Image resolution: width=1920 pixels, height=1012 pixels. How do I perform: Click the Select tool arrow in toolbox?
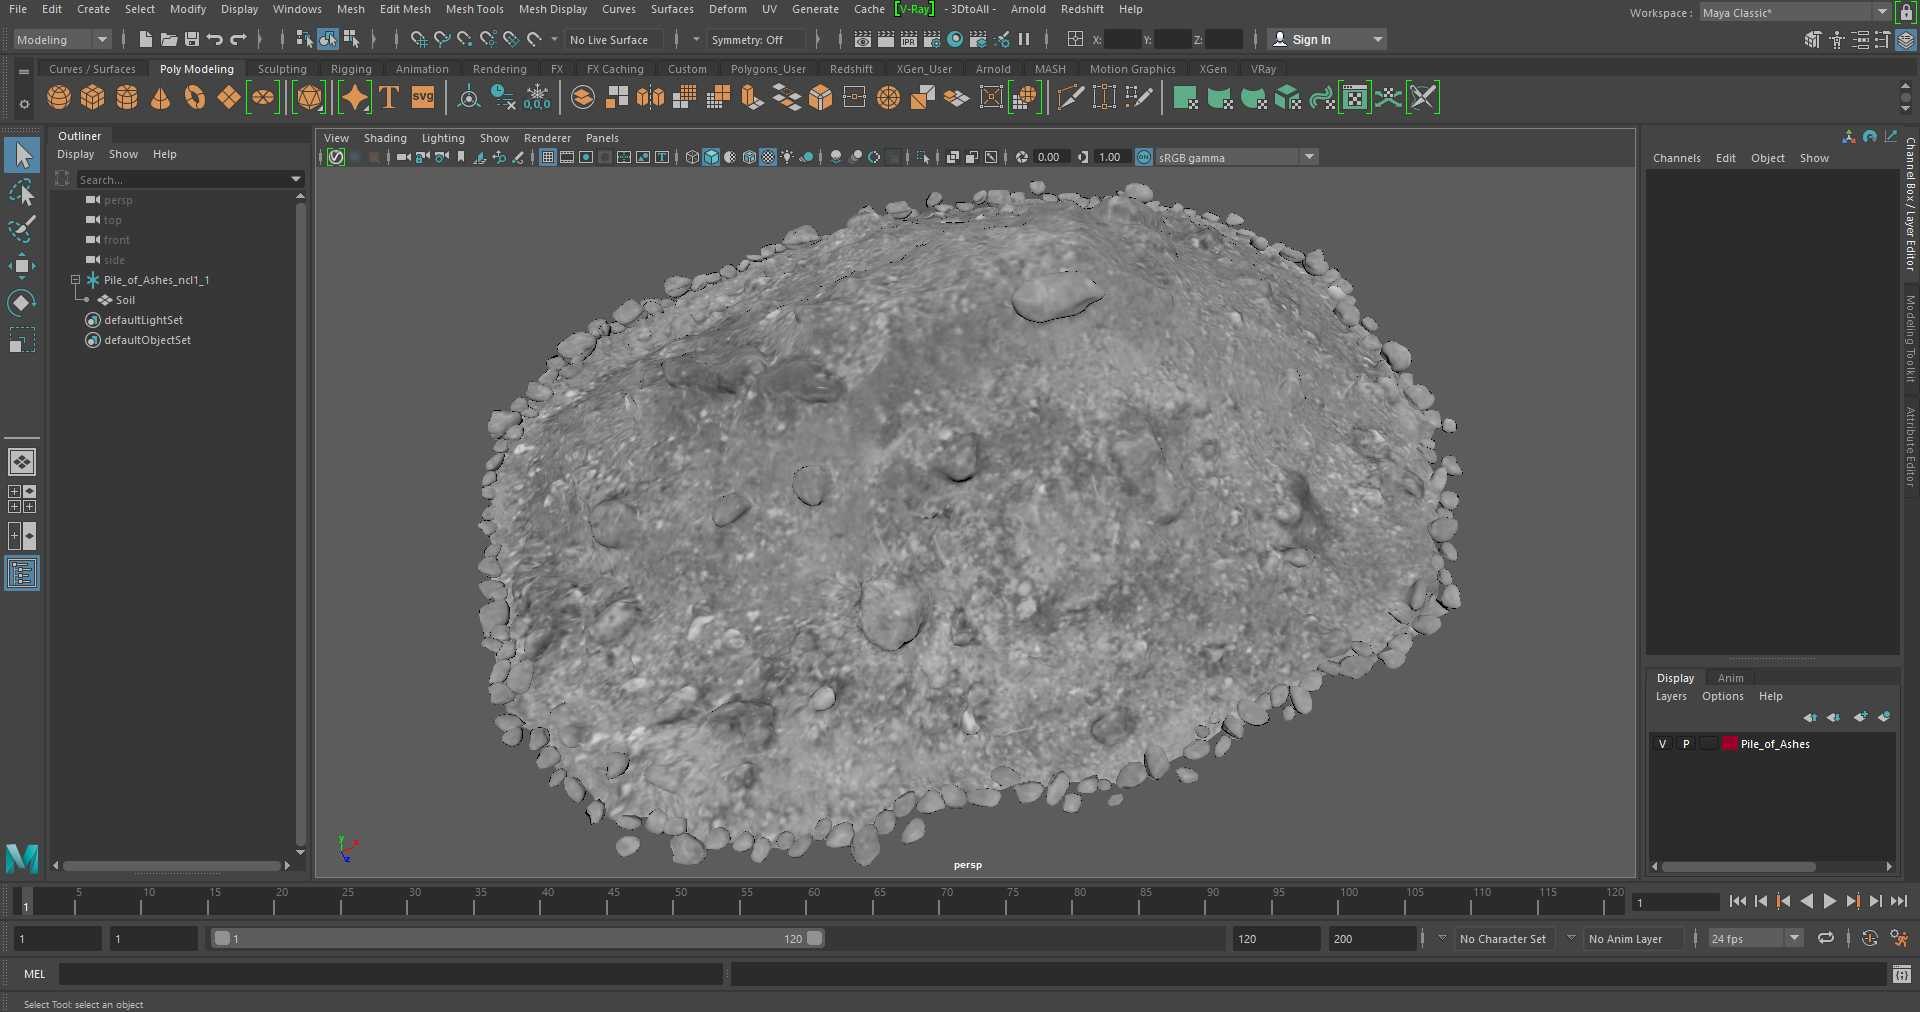point(22,155)
